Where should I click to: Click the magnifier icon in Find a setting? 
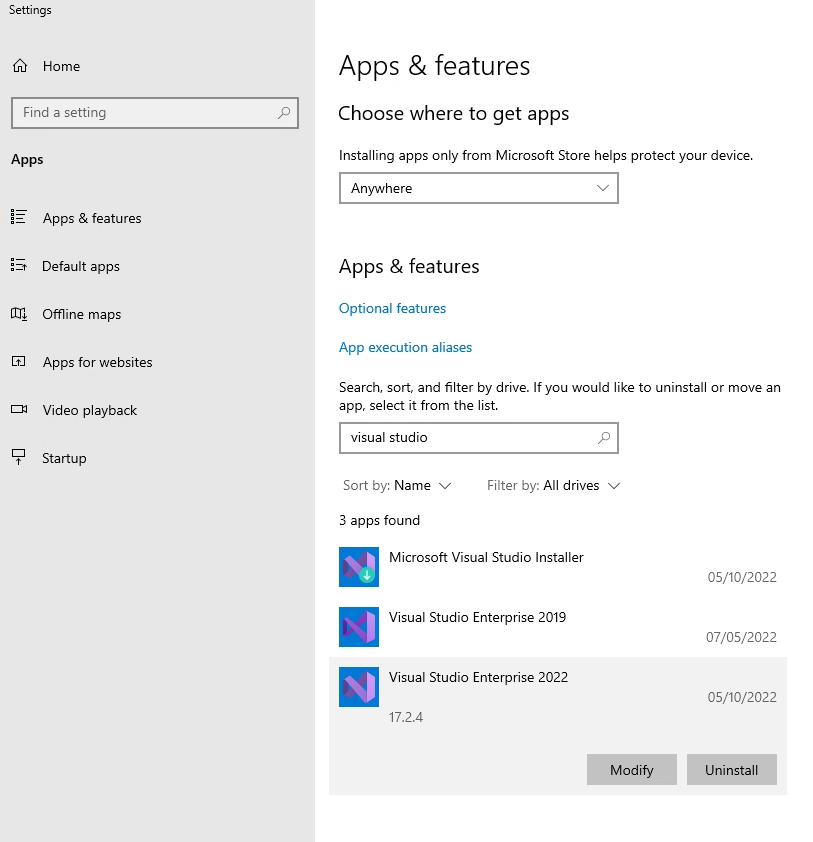tap(284, 112)
